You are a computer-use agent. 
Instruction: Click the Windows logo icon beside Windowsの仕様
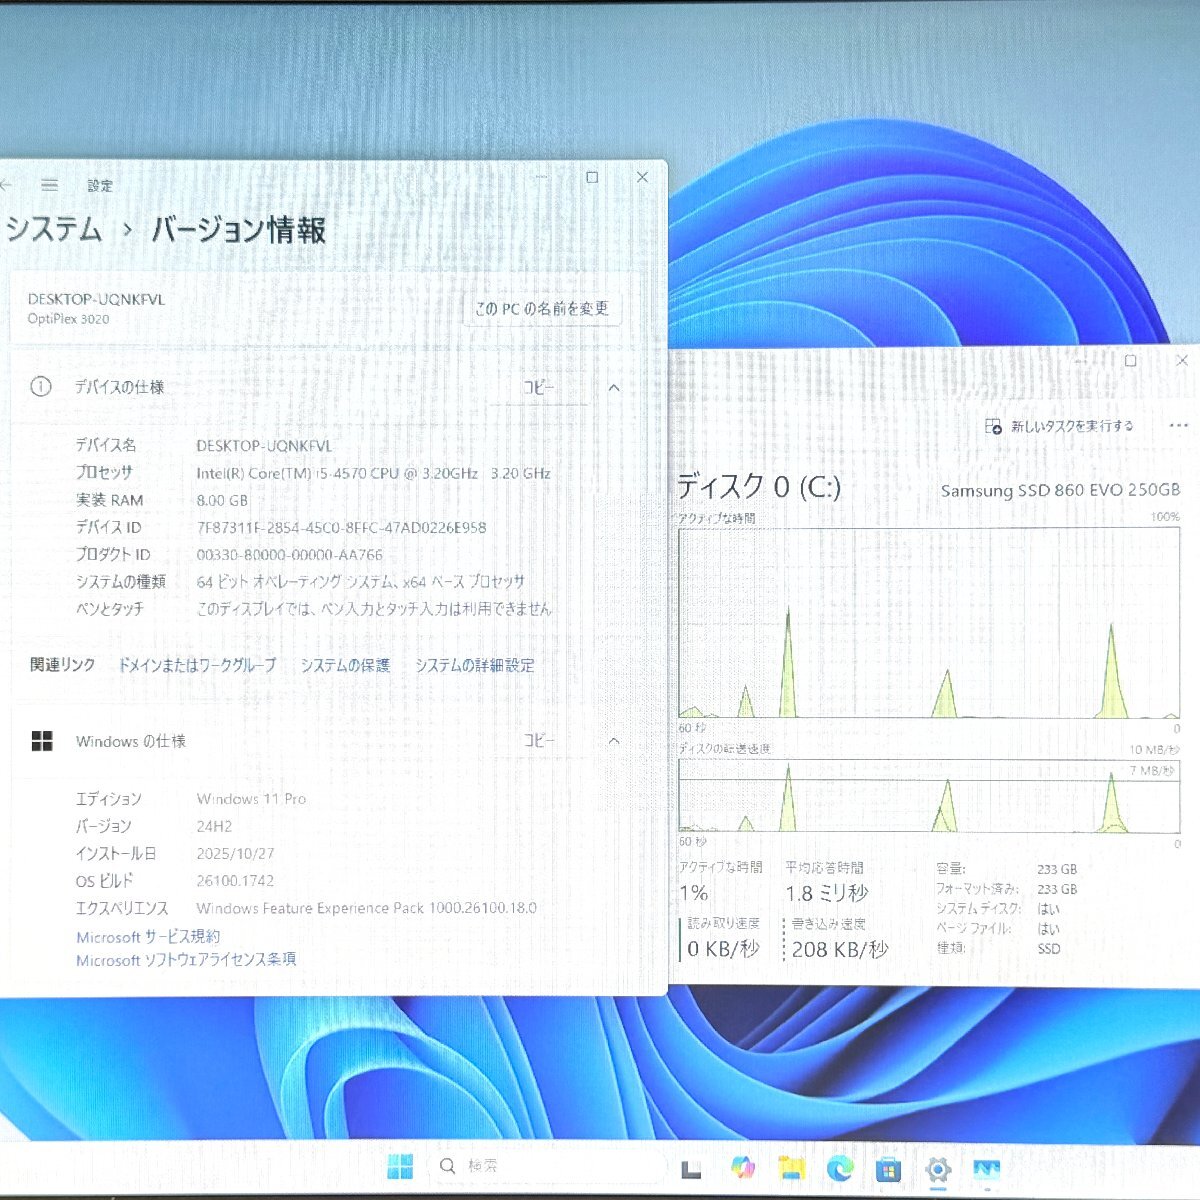(x=41, y=741)
